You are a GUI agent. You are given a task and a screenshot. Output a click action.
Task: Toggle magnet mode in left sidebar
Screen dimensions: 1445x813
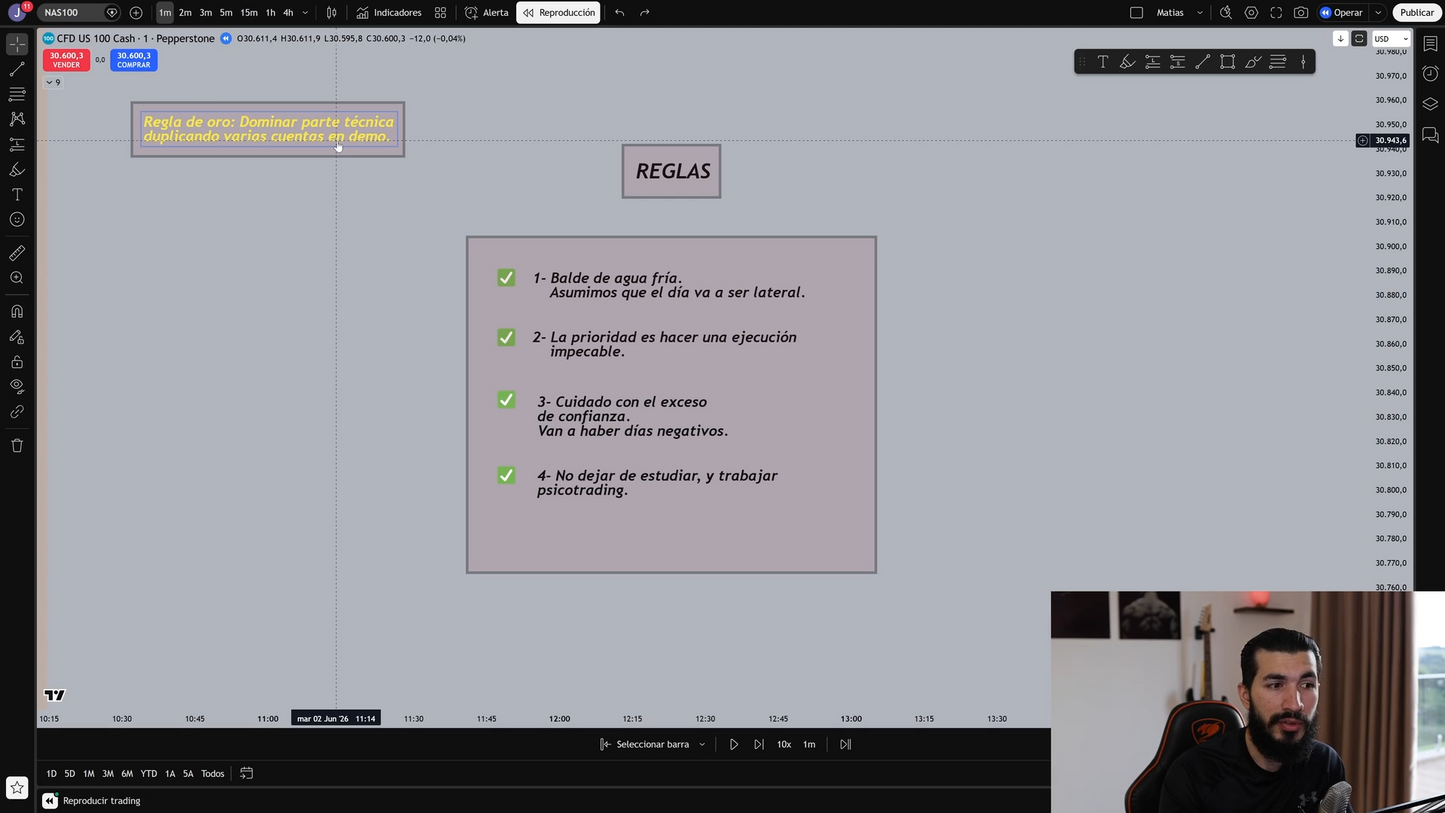(x=17, y=312)
